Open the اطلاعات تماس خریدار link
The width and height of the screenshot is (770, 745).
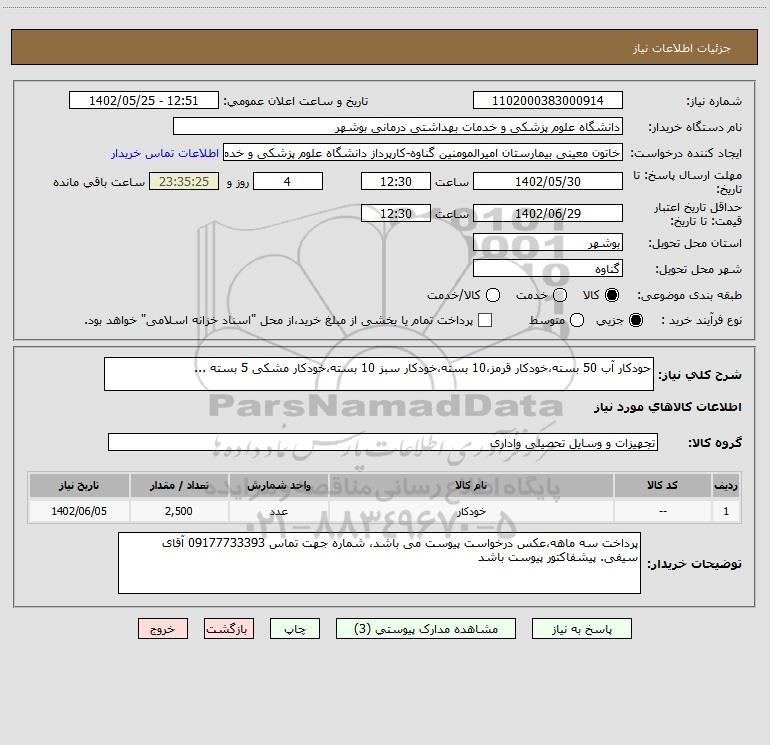coord(164,154)
